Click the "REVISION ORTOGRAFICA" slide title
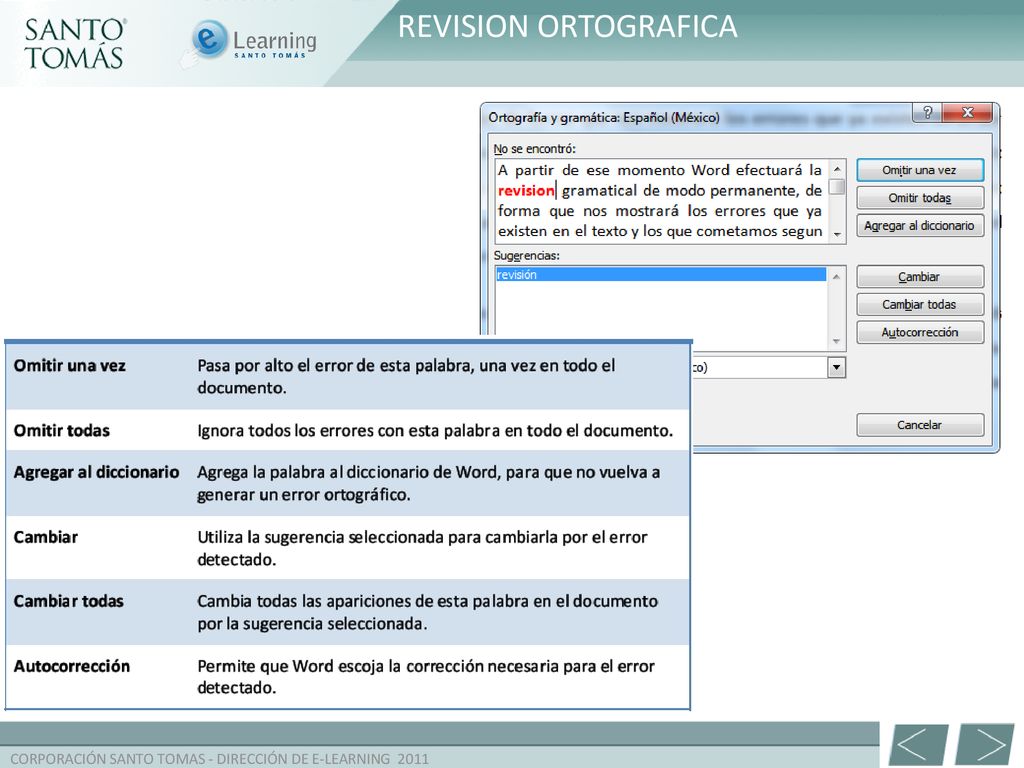1024x768 pixels. pyautogui.click(x=568, y=27)
